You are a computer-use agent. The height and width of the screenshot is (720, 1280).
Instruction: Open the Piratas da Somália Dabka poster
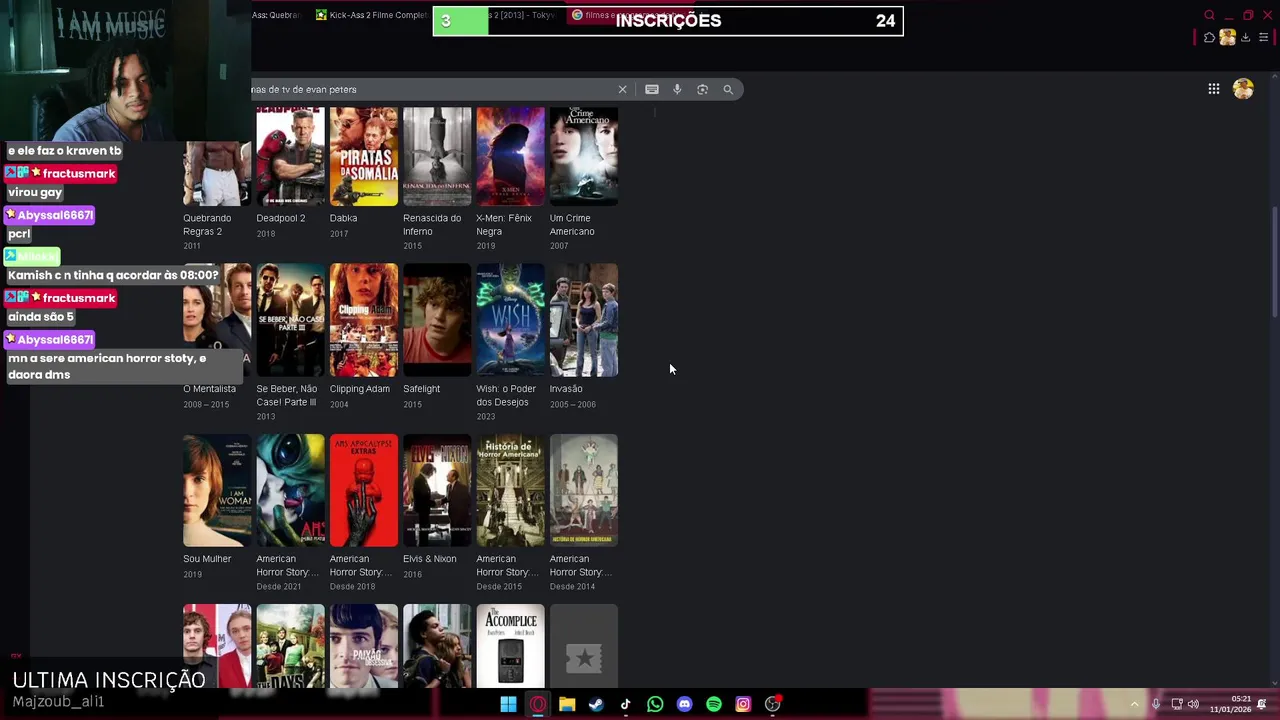(x=364, y=156)
